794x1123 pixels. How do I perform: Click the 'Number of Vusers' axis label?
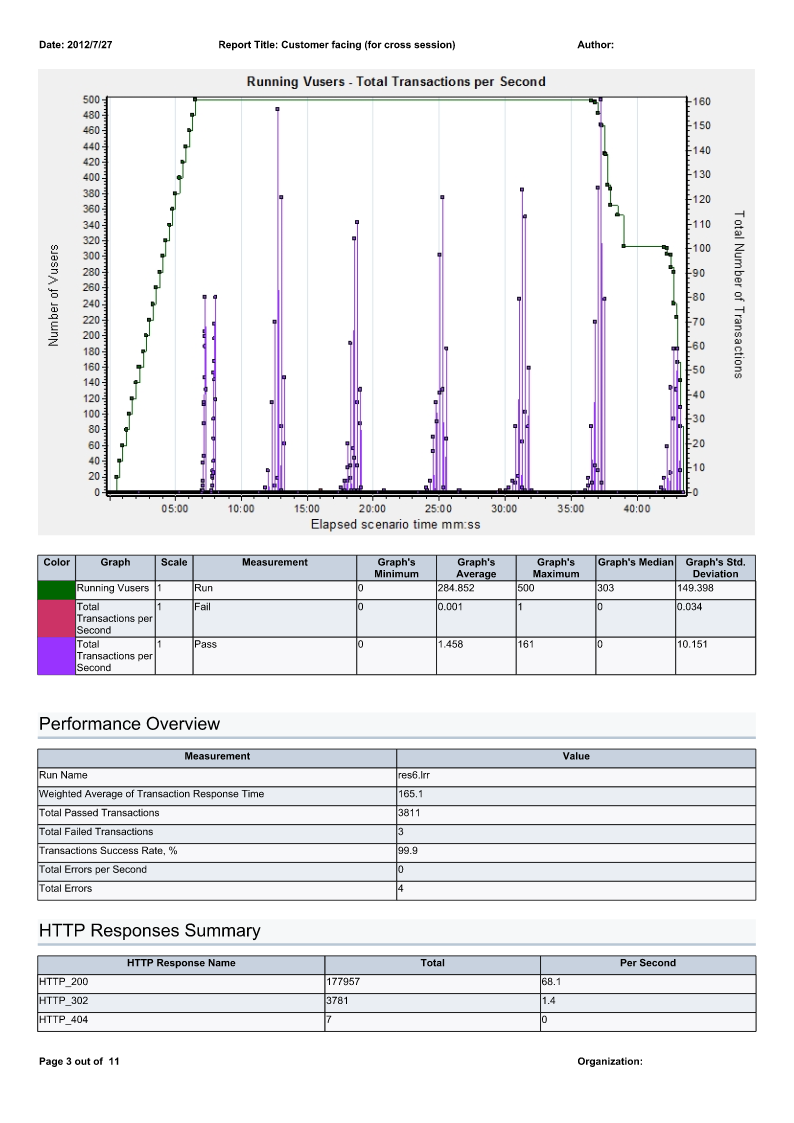click(x=54, y=296)
